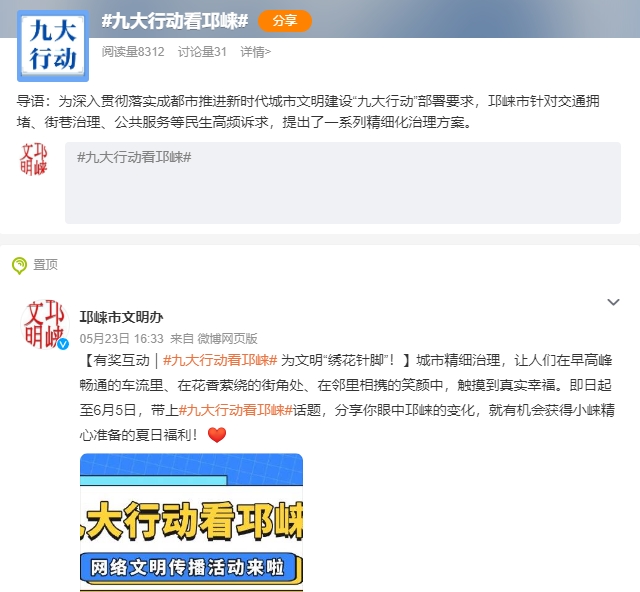Open 邛崃市文明办 profile avatar in post
This screenshot has width=640, height=592.
tap(44, 325)
